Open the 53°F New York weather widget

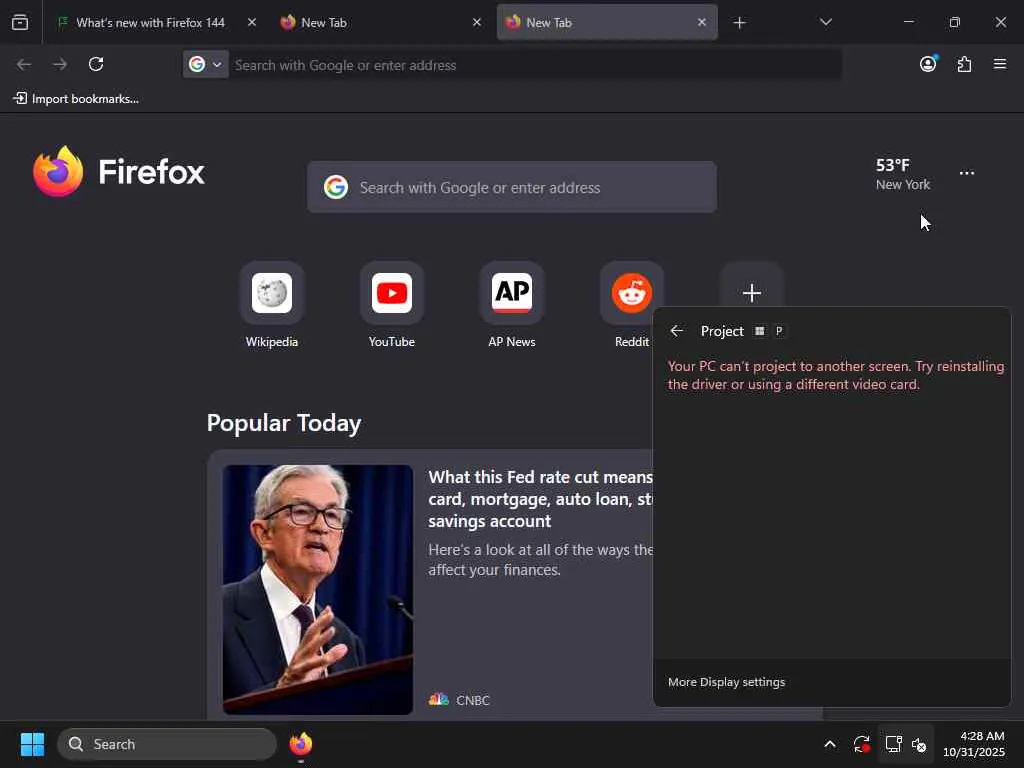point(903,174)
